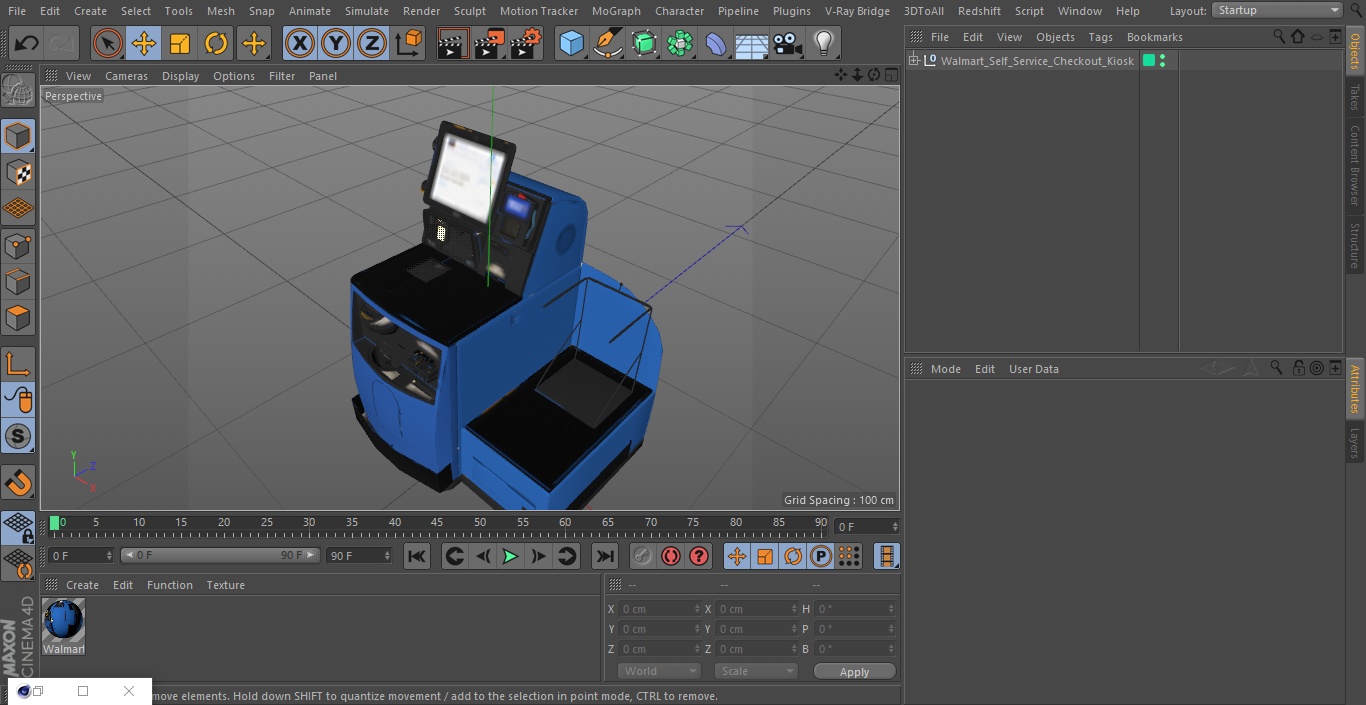Switch to Points mode

tap(18, 245)
